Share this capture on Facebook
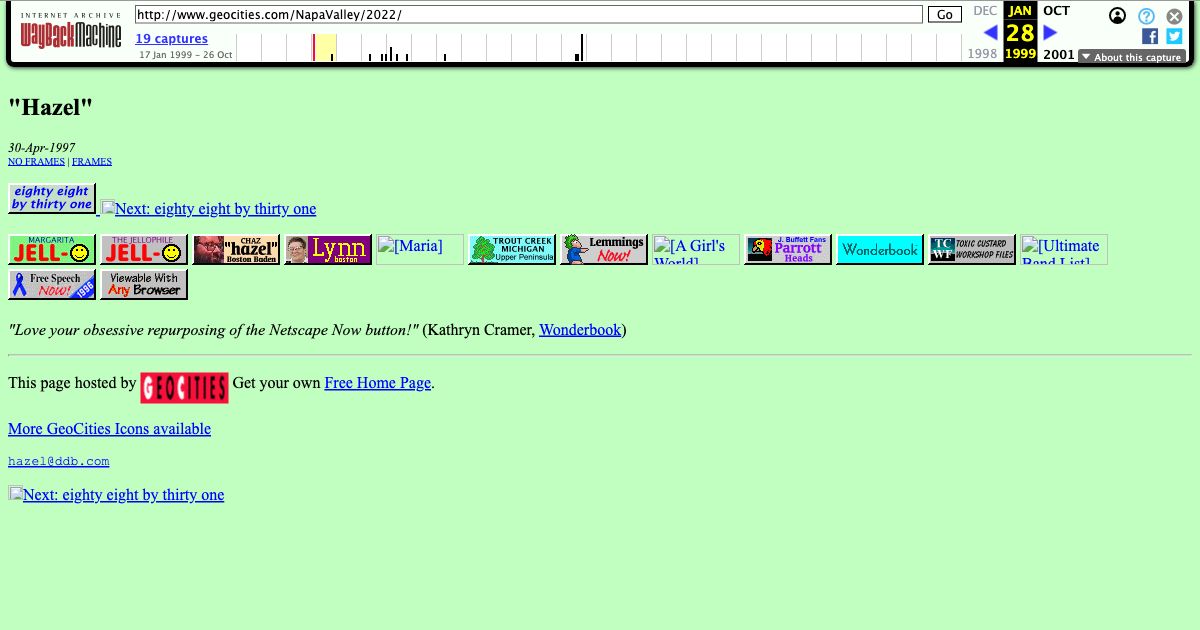Image resolution: width=1200 pixels, height=630 pixels. 1150,36
